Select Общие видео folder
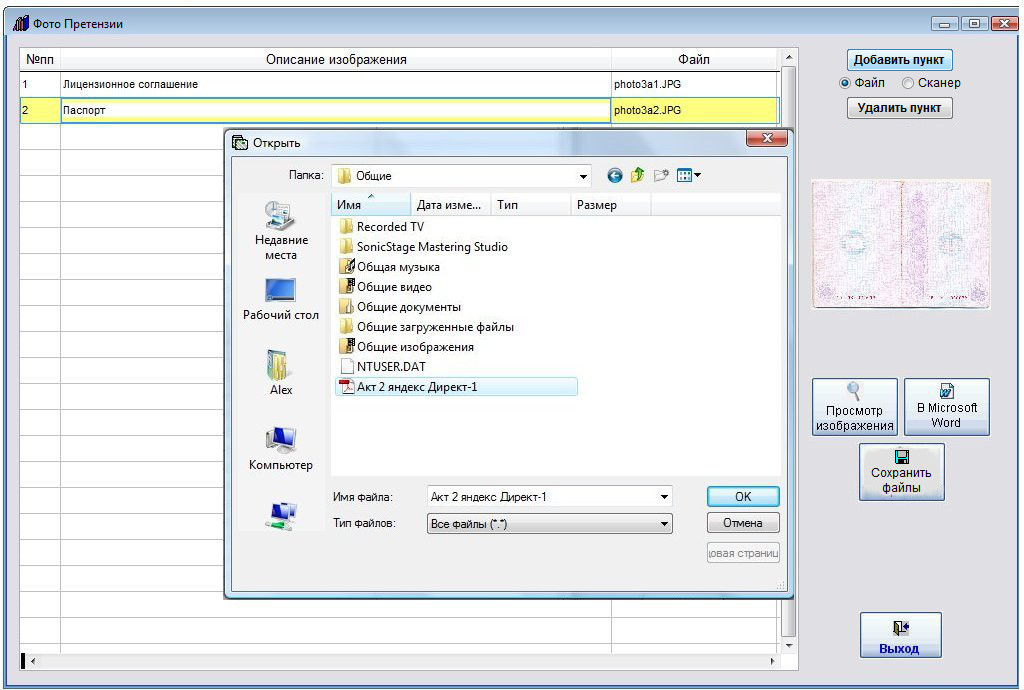This screenshot has height=690, width=1024. click(385, 287)
